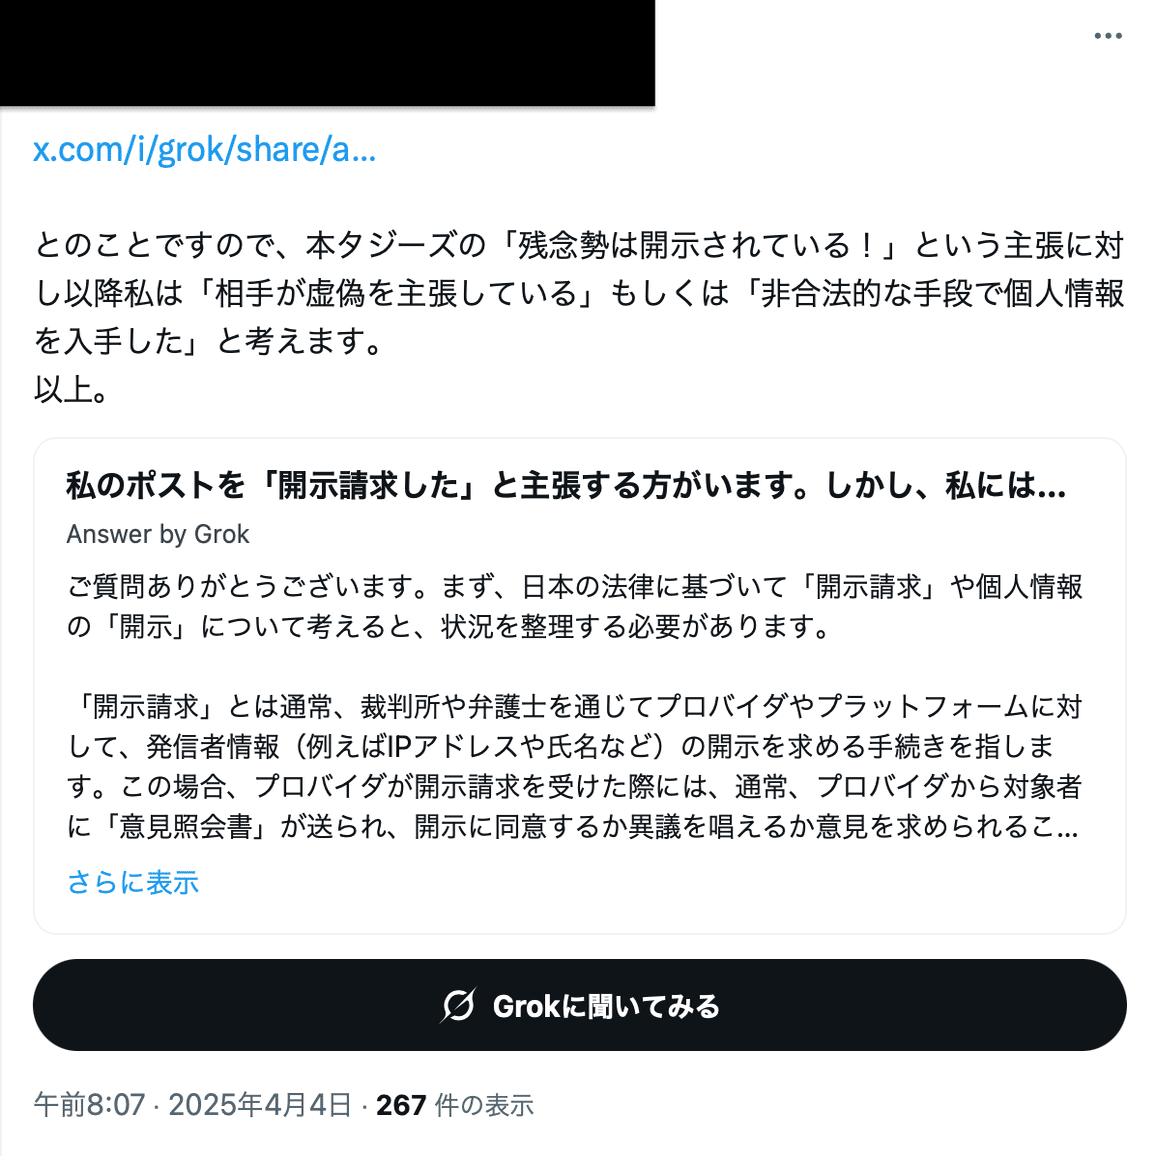The image size is (1156, 1156).
Task: Click the truncated line ending 意見を求められるこ…
Action: coord(573,826)
